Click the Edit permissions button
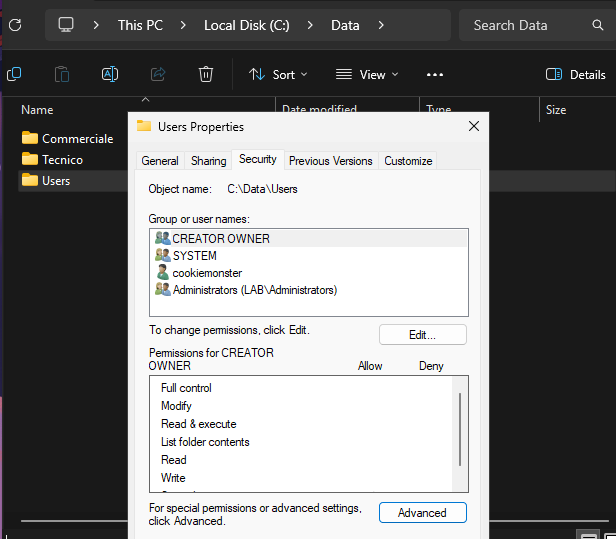 coord(422,335)
